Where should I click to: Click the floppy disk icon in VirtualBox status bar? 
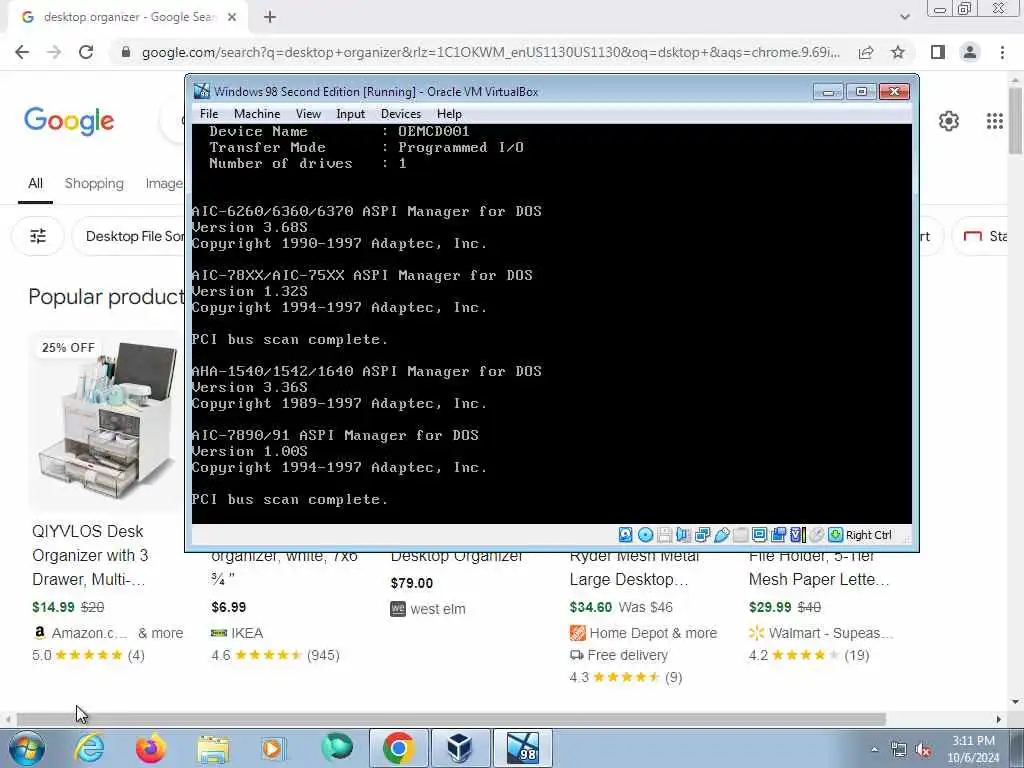click(x=664, y=535)
